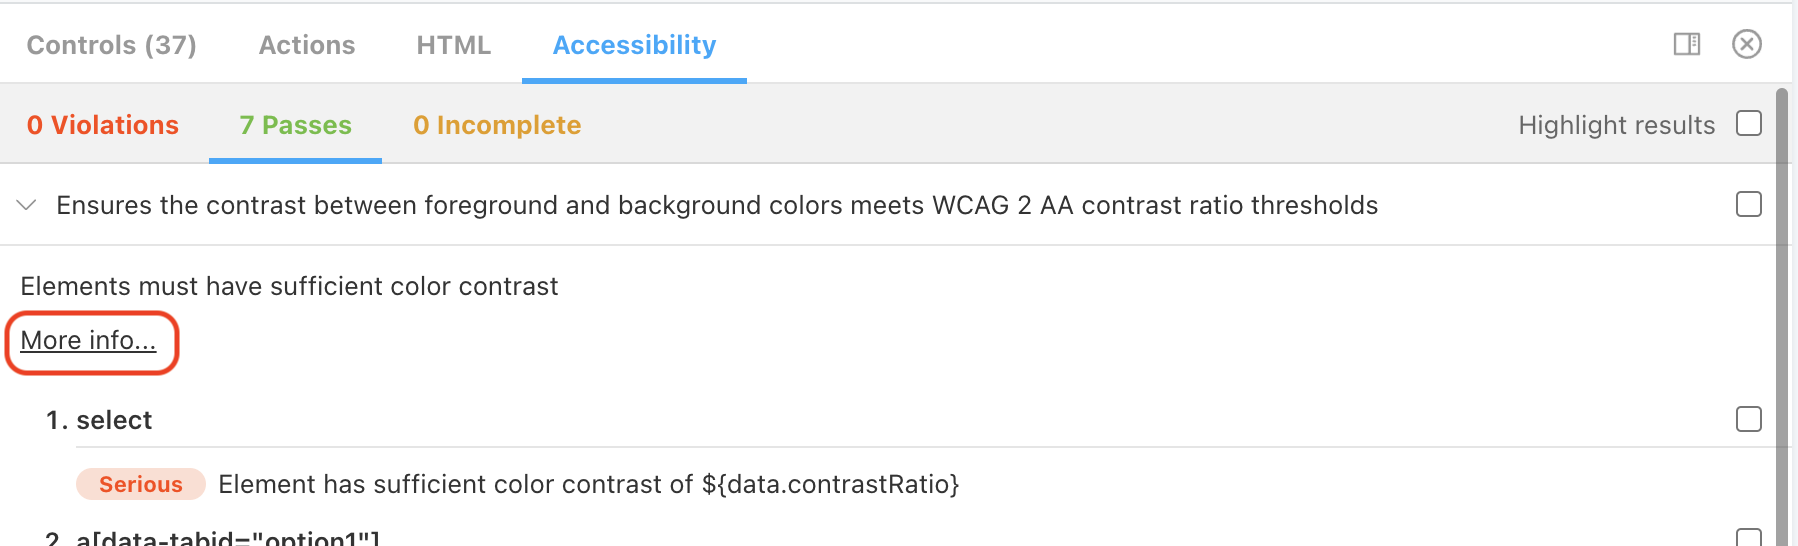This screenshot has height=546, width=1798.
Task: Go to the HTML tab
Action: (x=454, y=45)
